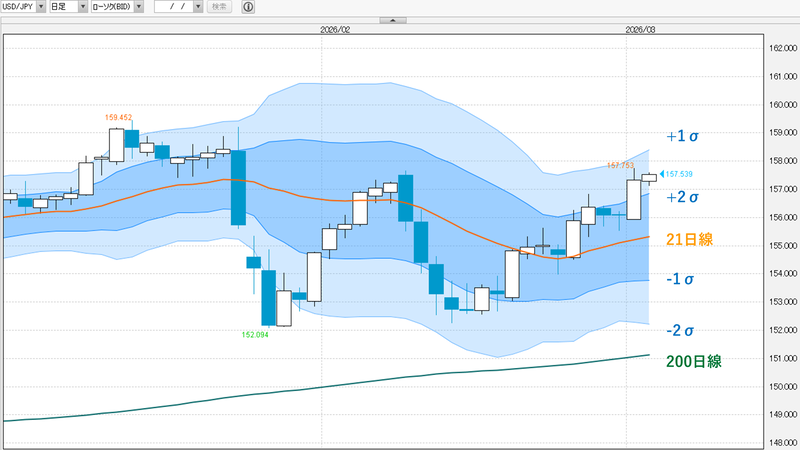Click the 148.000 price axis label
Screen dimensions: 800x450
(x=783, y=443)
